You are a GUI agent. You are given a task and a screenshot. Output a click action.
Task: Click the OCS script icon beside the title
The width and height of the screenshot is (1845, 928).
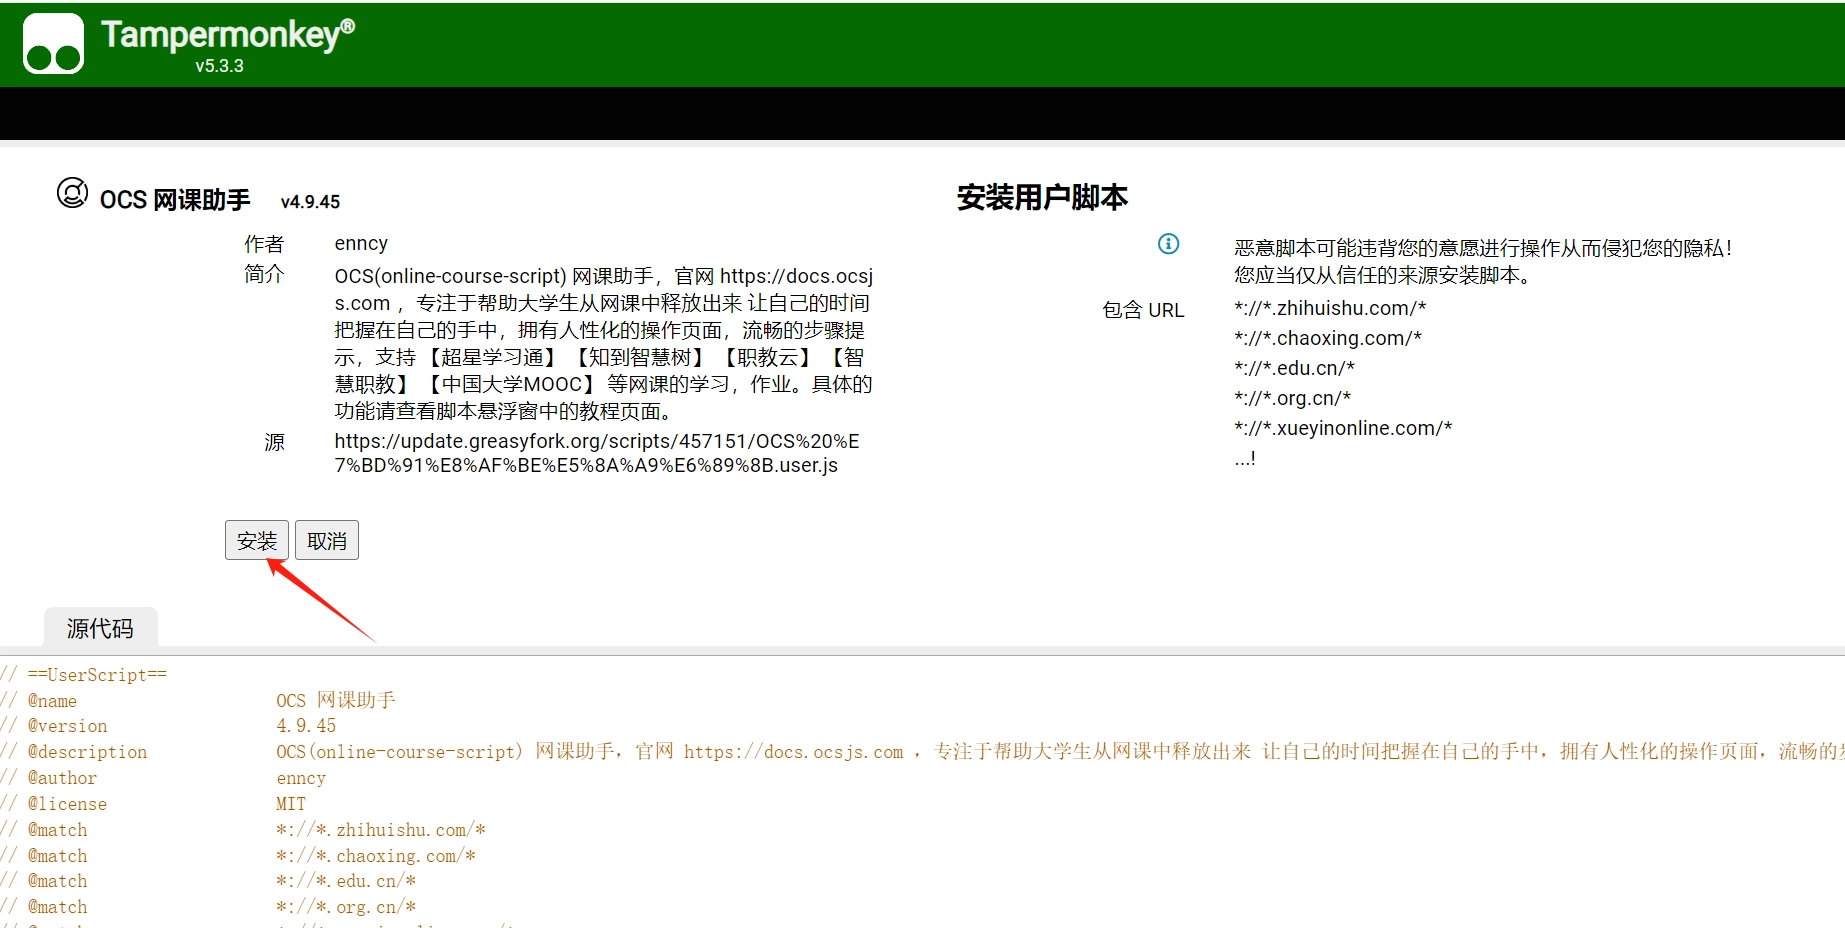[72, 192]
